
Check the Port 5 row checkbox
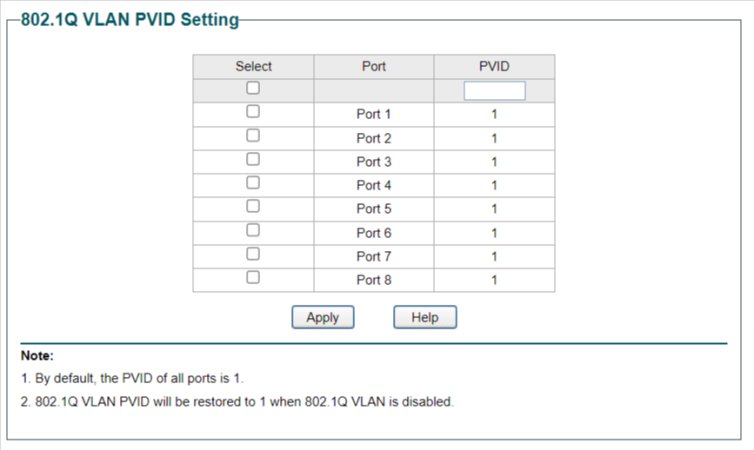pyautogui.click(x=253, y=206)
